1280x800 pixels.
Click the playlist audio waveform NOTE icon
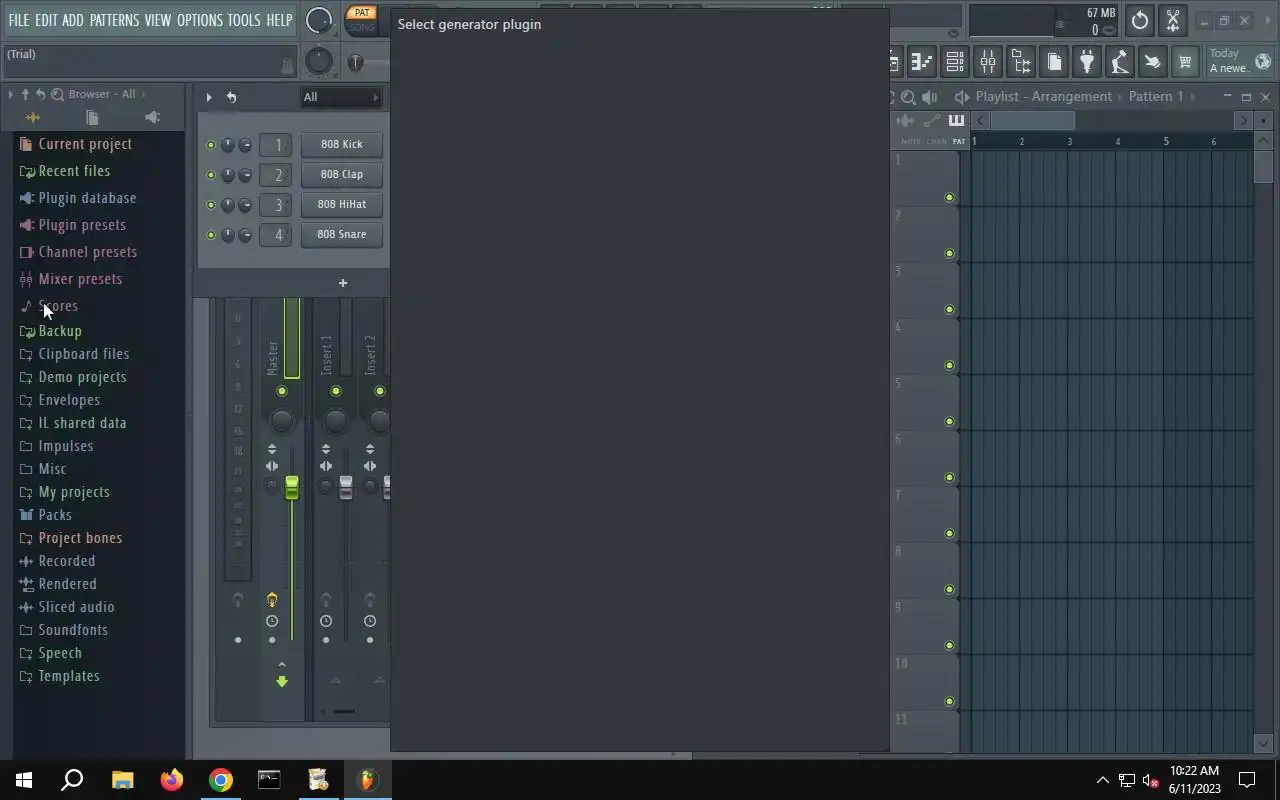(x=906, y=121)
